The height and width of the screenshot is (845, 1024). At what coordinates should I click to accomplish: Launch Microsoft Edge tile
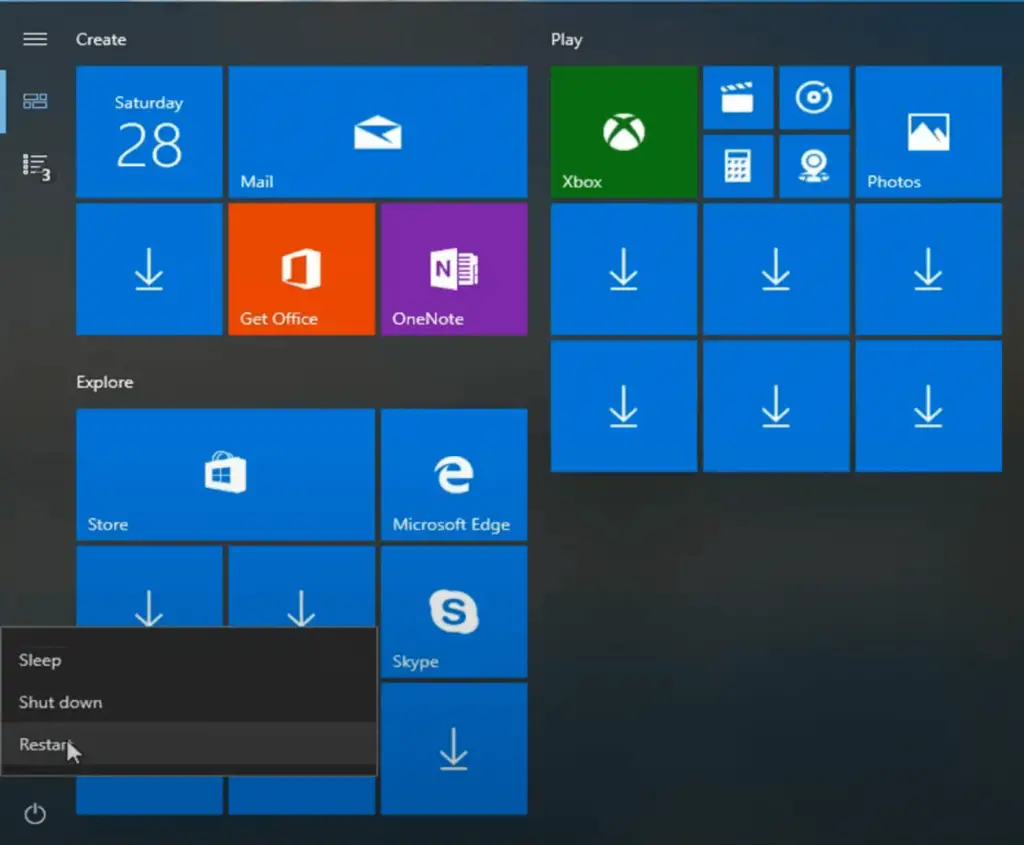coord(454,474)
